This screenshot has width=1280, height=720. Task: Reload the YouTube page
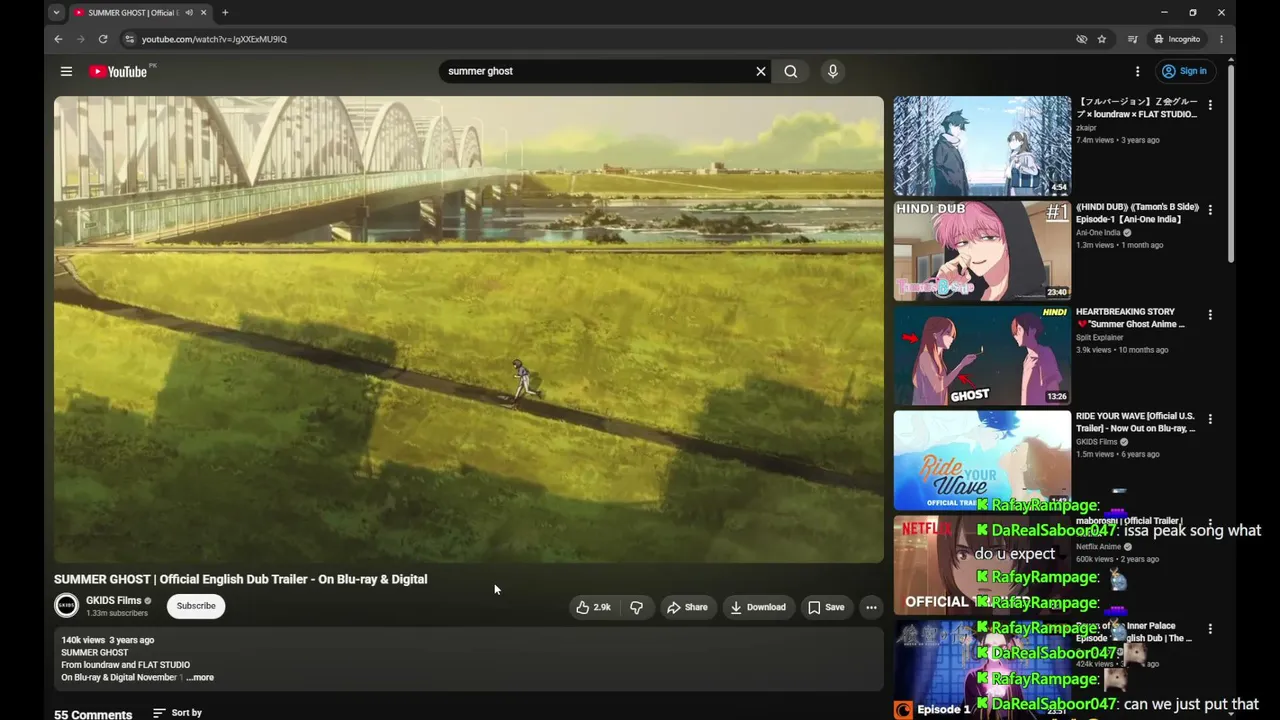[x=103, y=39]
